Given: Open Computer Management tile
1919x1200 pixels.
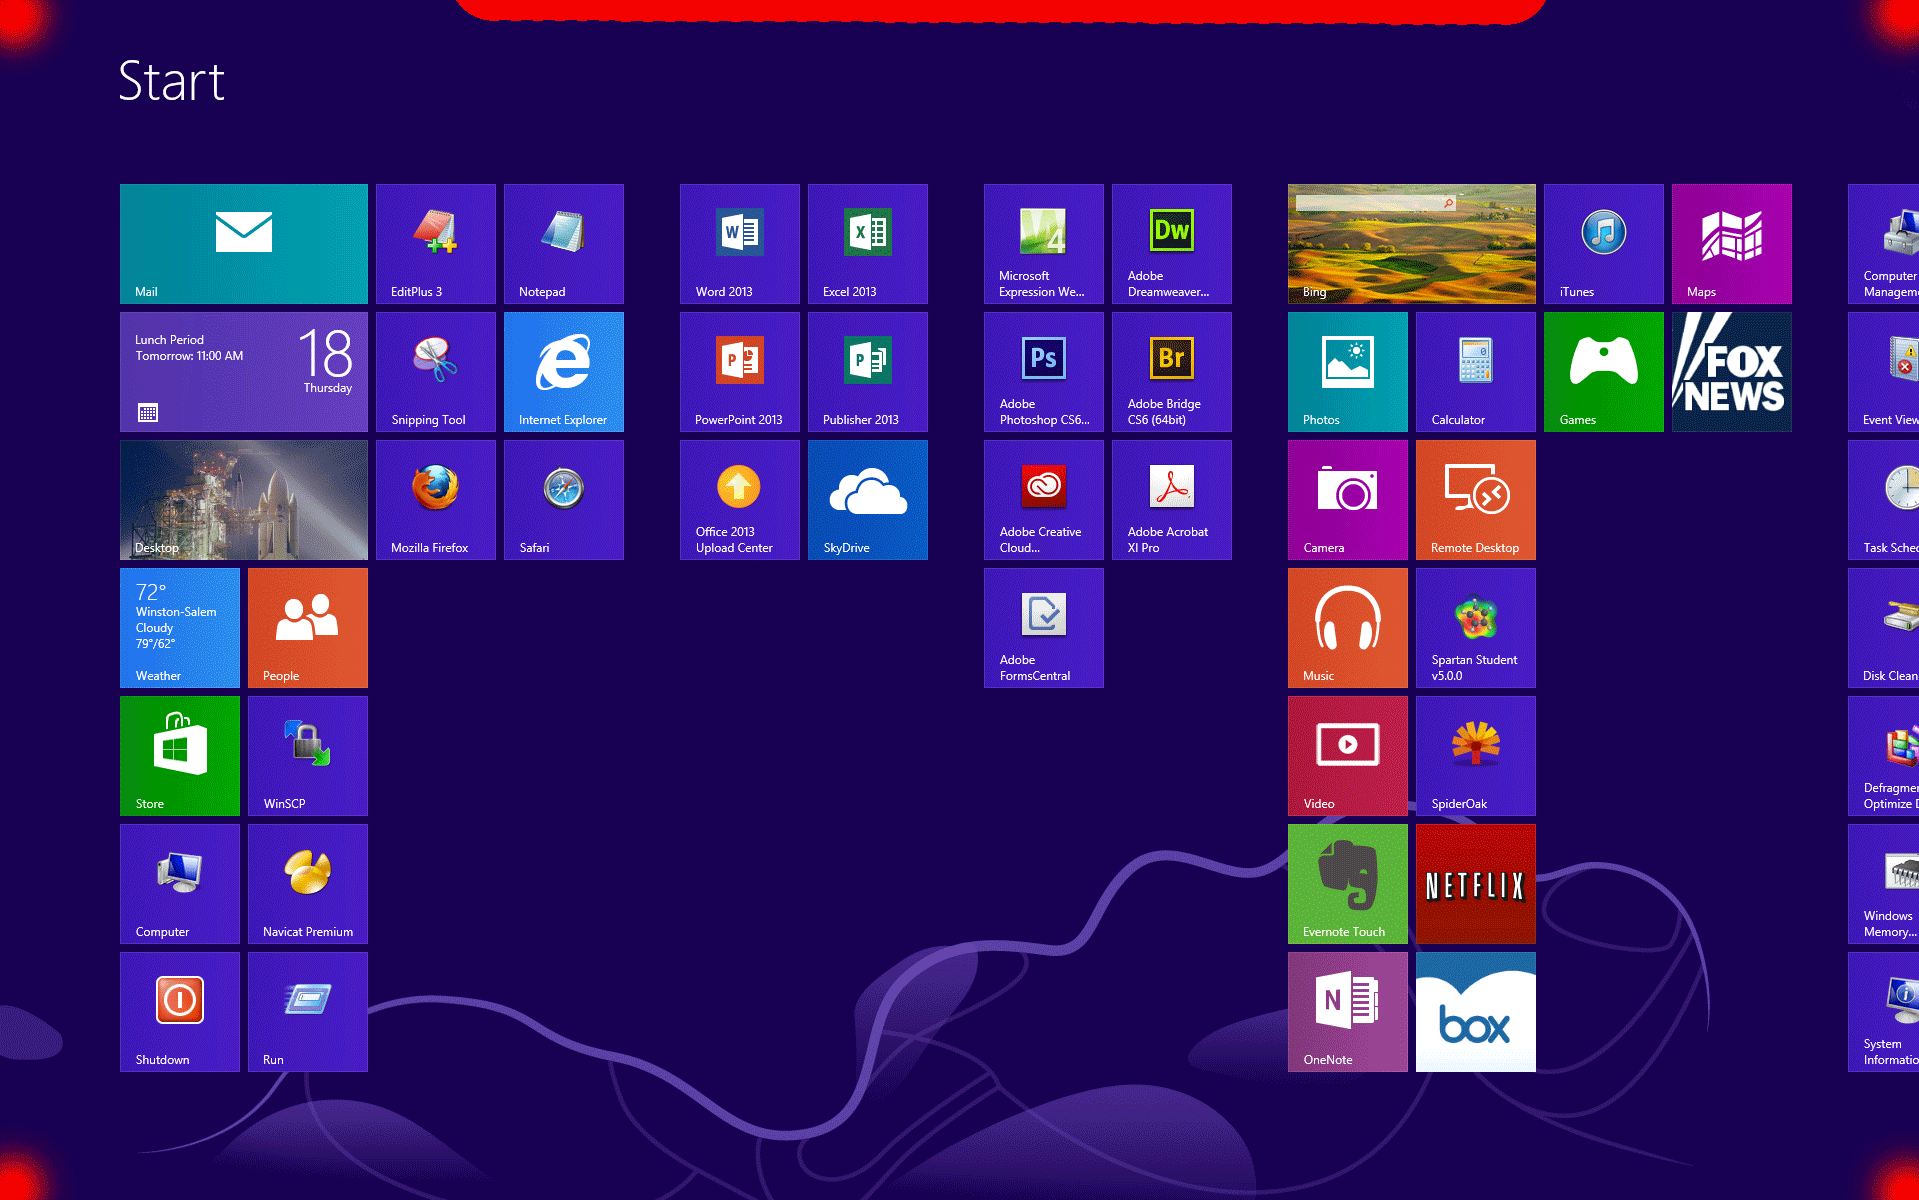Looking at the screenshot, I should tap(1884, 244).
